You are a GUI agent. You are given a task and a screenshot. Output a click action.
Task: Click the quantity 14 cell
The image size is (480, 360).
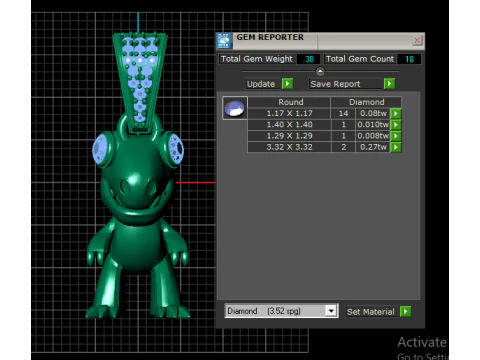[343, 113]
